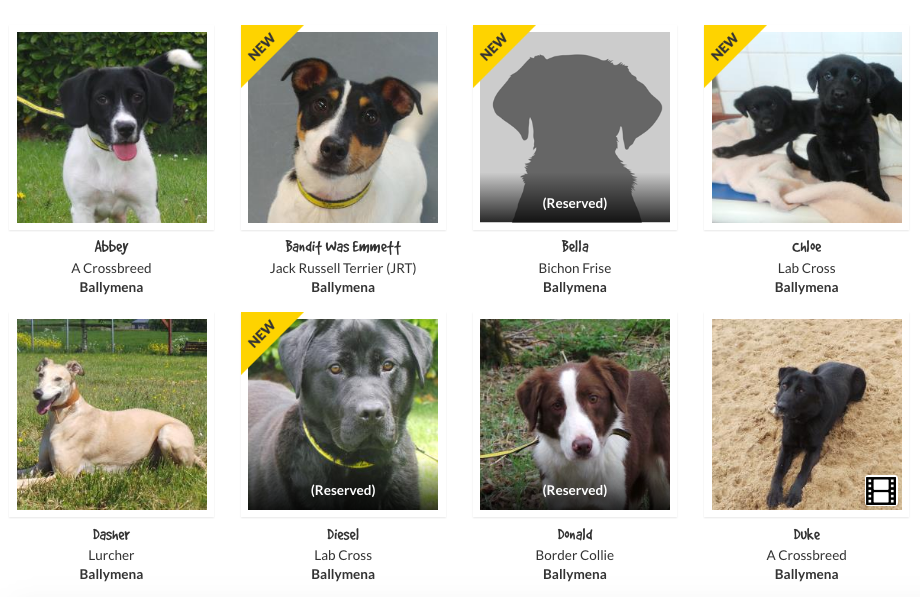Select Bella's silhouette placeholder image
This screenshot has height=597, width=920.
coord(574,127)
